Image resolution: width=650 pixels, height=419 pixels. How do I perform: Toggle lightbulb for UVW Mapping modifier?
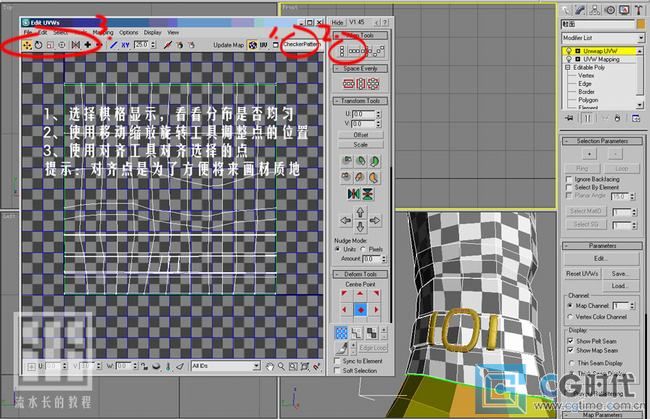tap(569, 59)
